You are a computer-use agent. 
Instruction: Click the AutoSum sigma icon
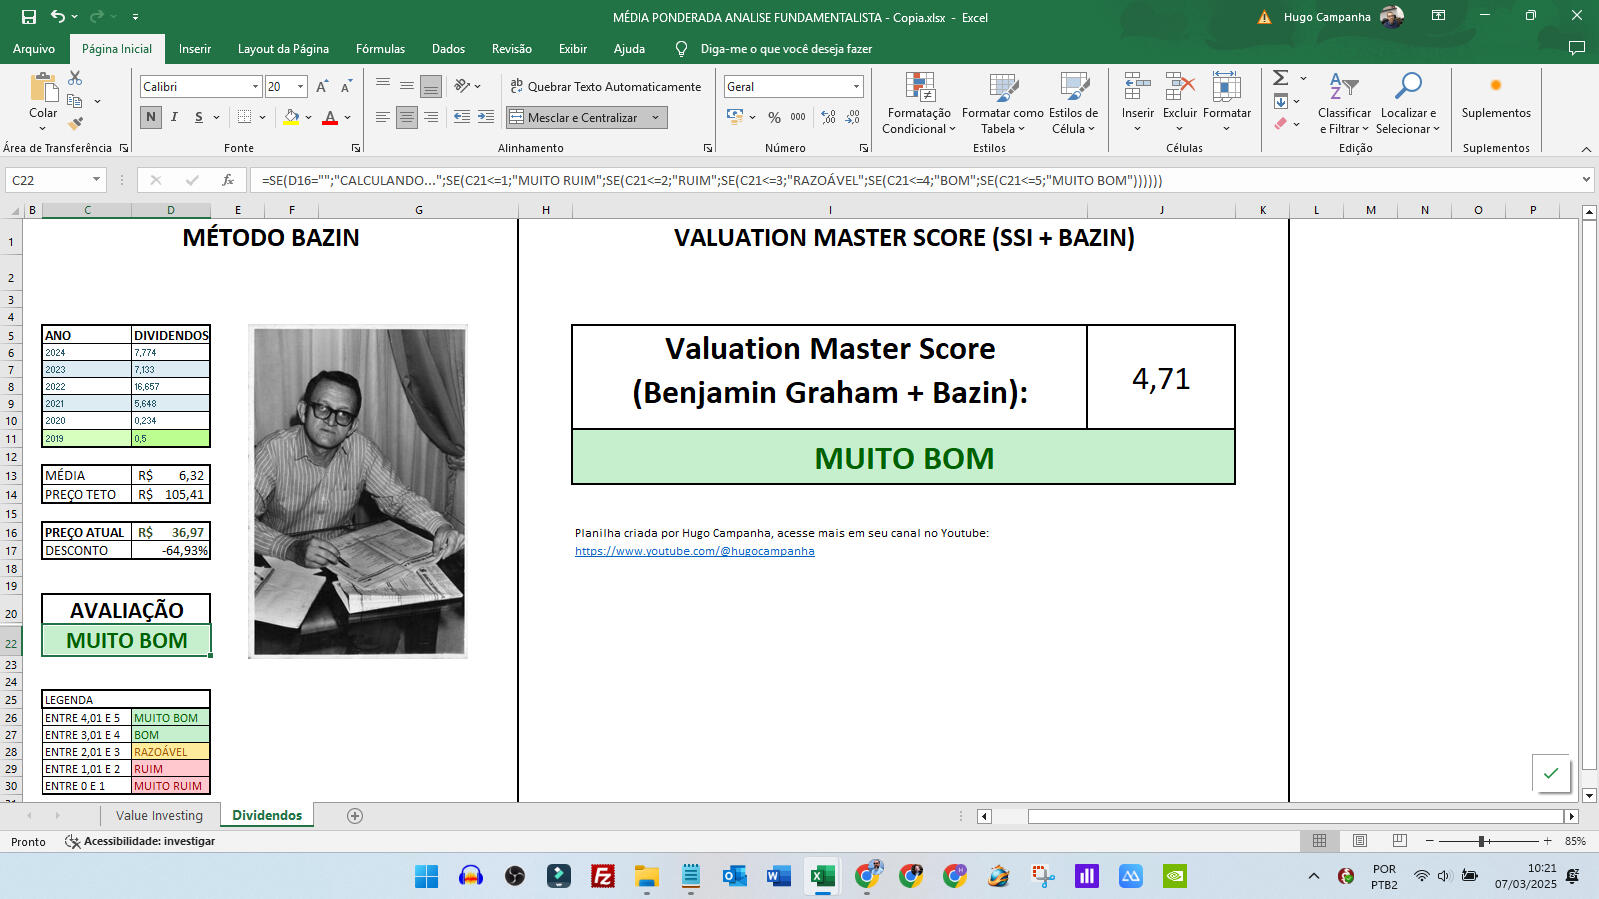[1280, 78]
